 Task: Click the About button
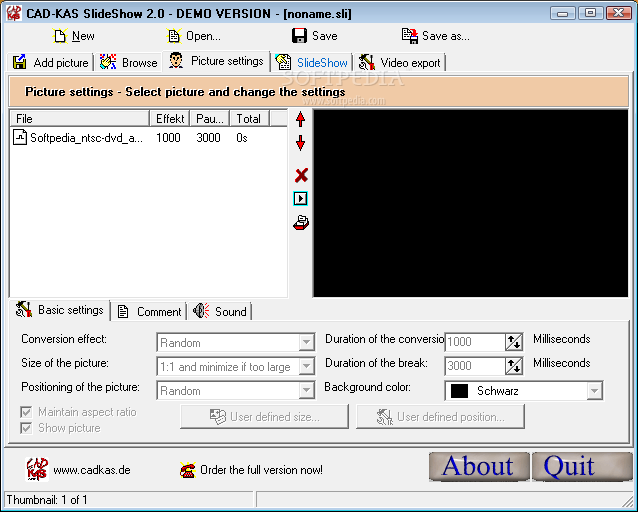[x=479, y=466]
